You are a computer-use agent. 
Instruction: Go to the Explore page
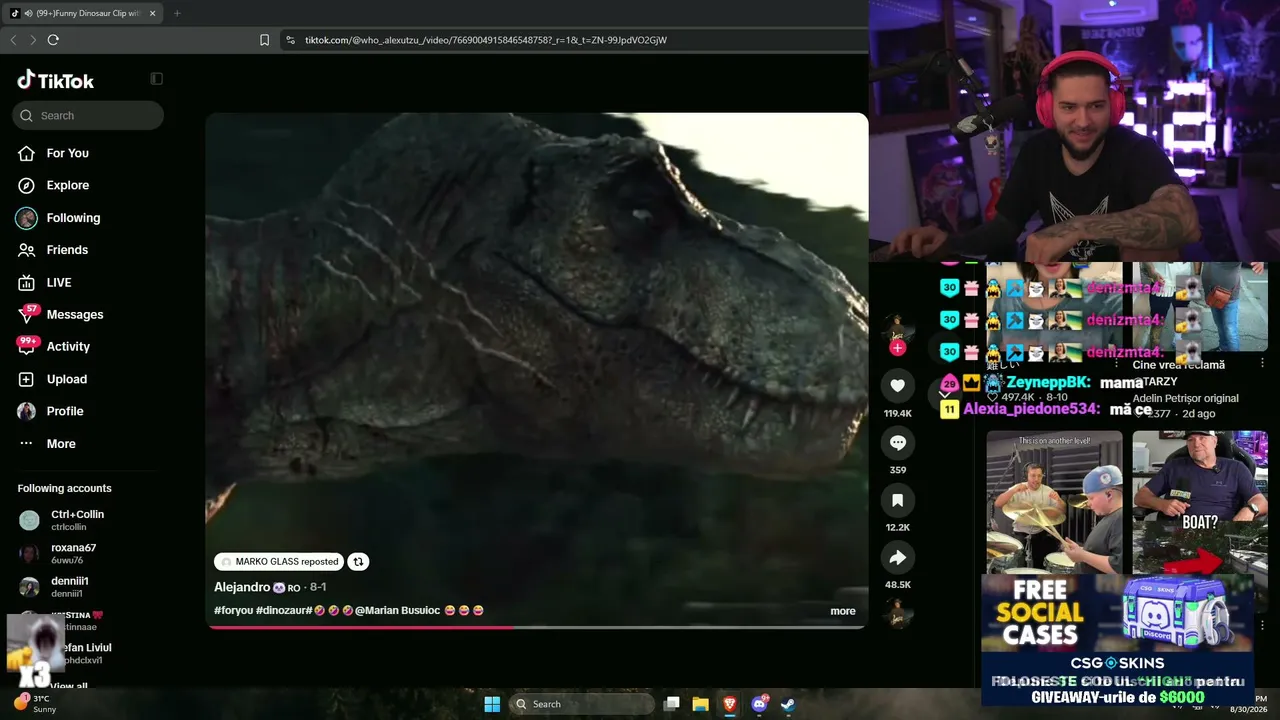[67, 185]
